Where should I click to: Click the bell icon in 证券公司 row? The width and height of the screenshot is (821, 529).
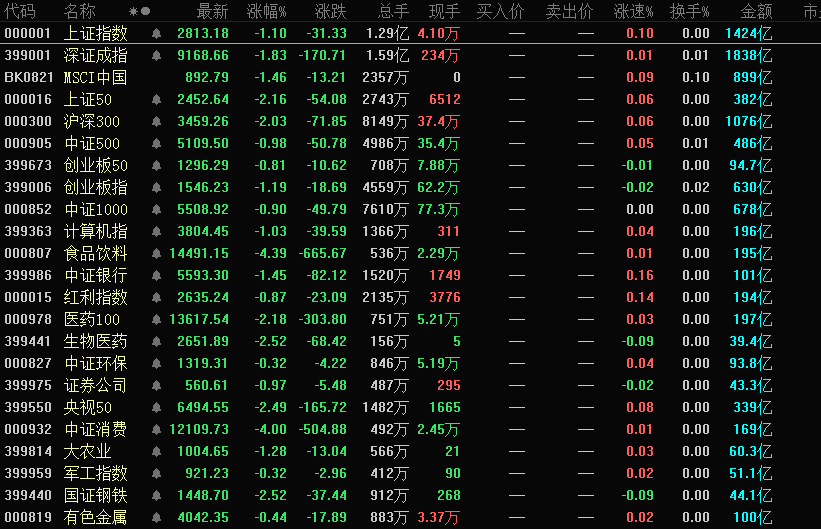click(x=156, y=385)
